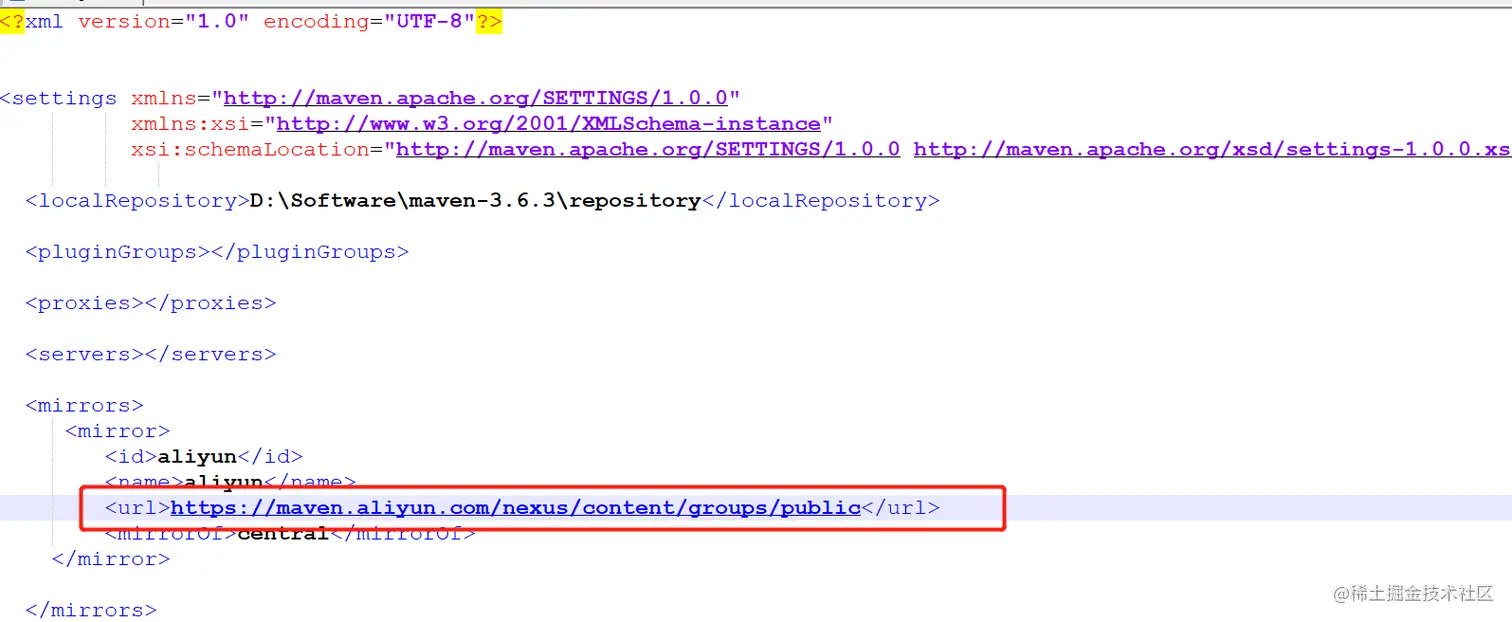Open the www.w3.org XMLSchema-instance link

click(x=548, y=124)
